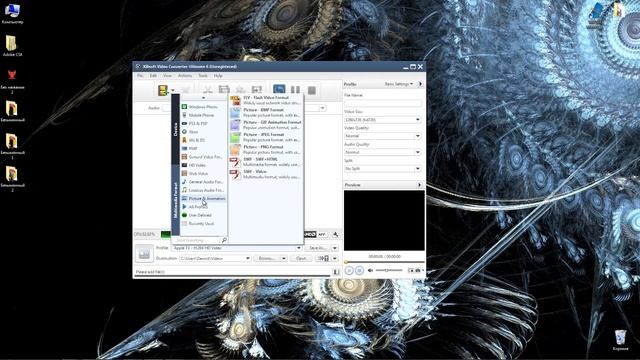This screenshot has width=640, height=360.
Task: Click the star toolbar icon
Action: tap(240, 90)
